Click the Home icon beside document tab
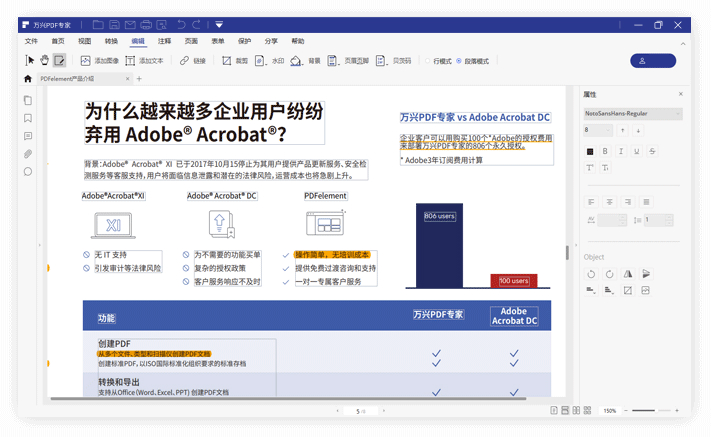 click(x=28, y=79)
